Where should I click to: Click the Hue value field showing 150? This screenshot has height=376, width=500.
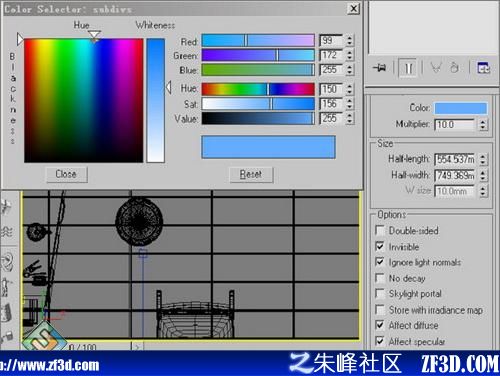click(331, 89)
